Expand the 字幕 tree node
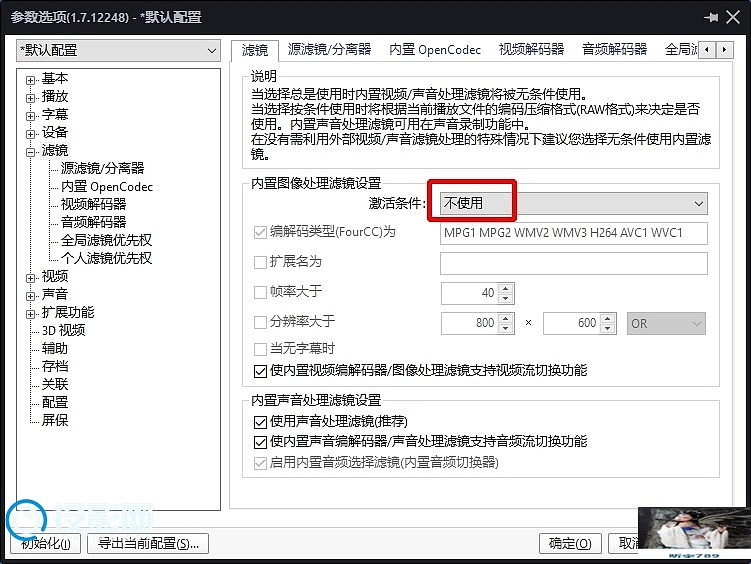Image resolution: width=751 pixels, height=564 pixels. tap(31, 115)
